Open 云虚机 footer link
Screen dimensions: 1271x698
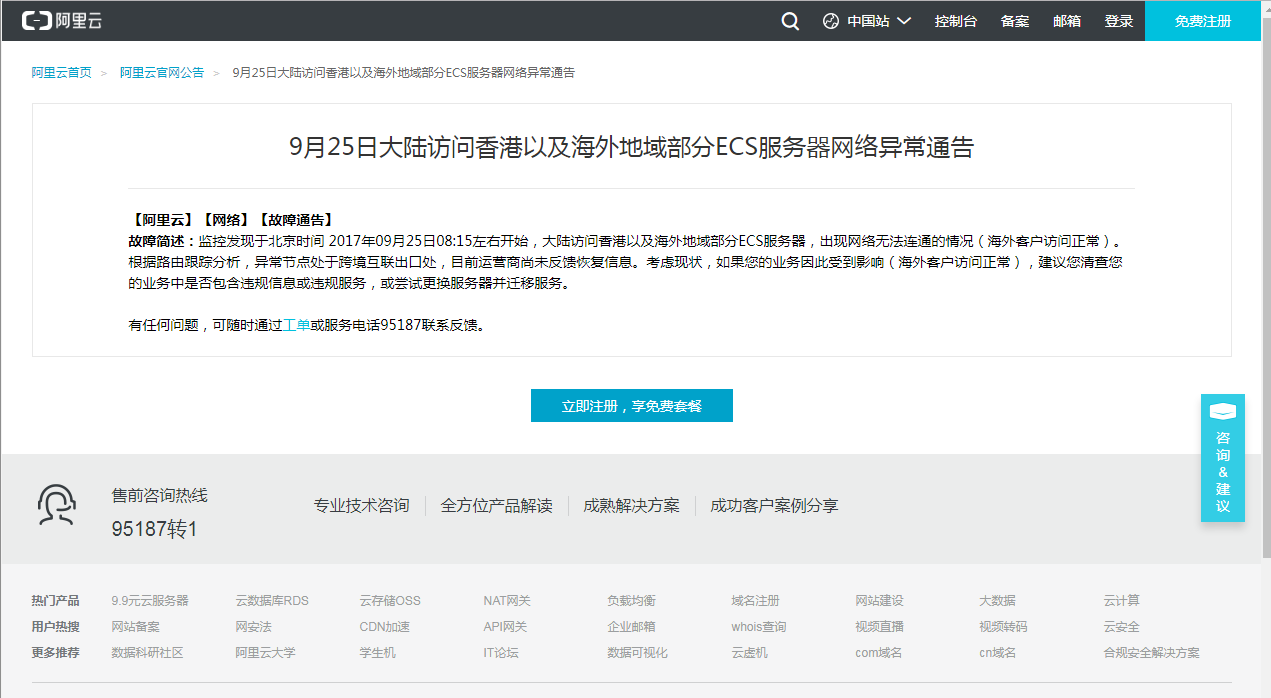(749, 653)
